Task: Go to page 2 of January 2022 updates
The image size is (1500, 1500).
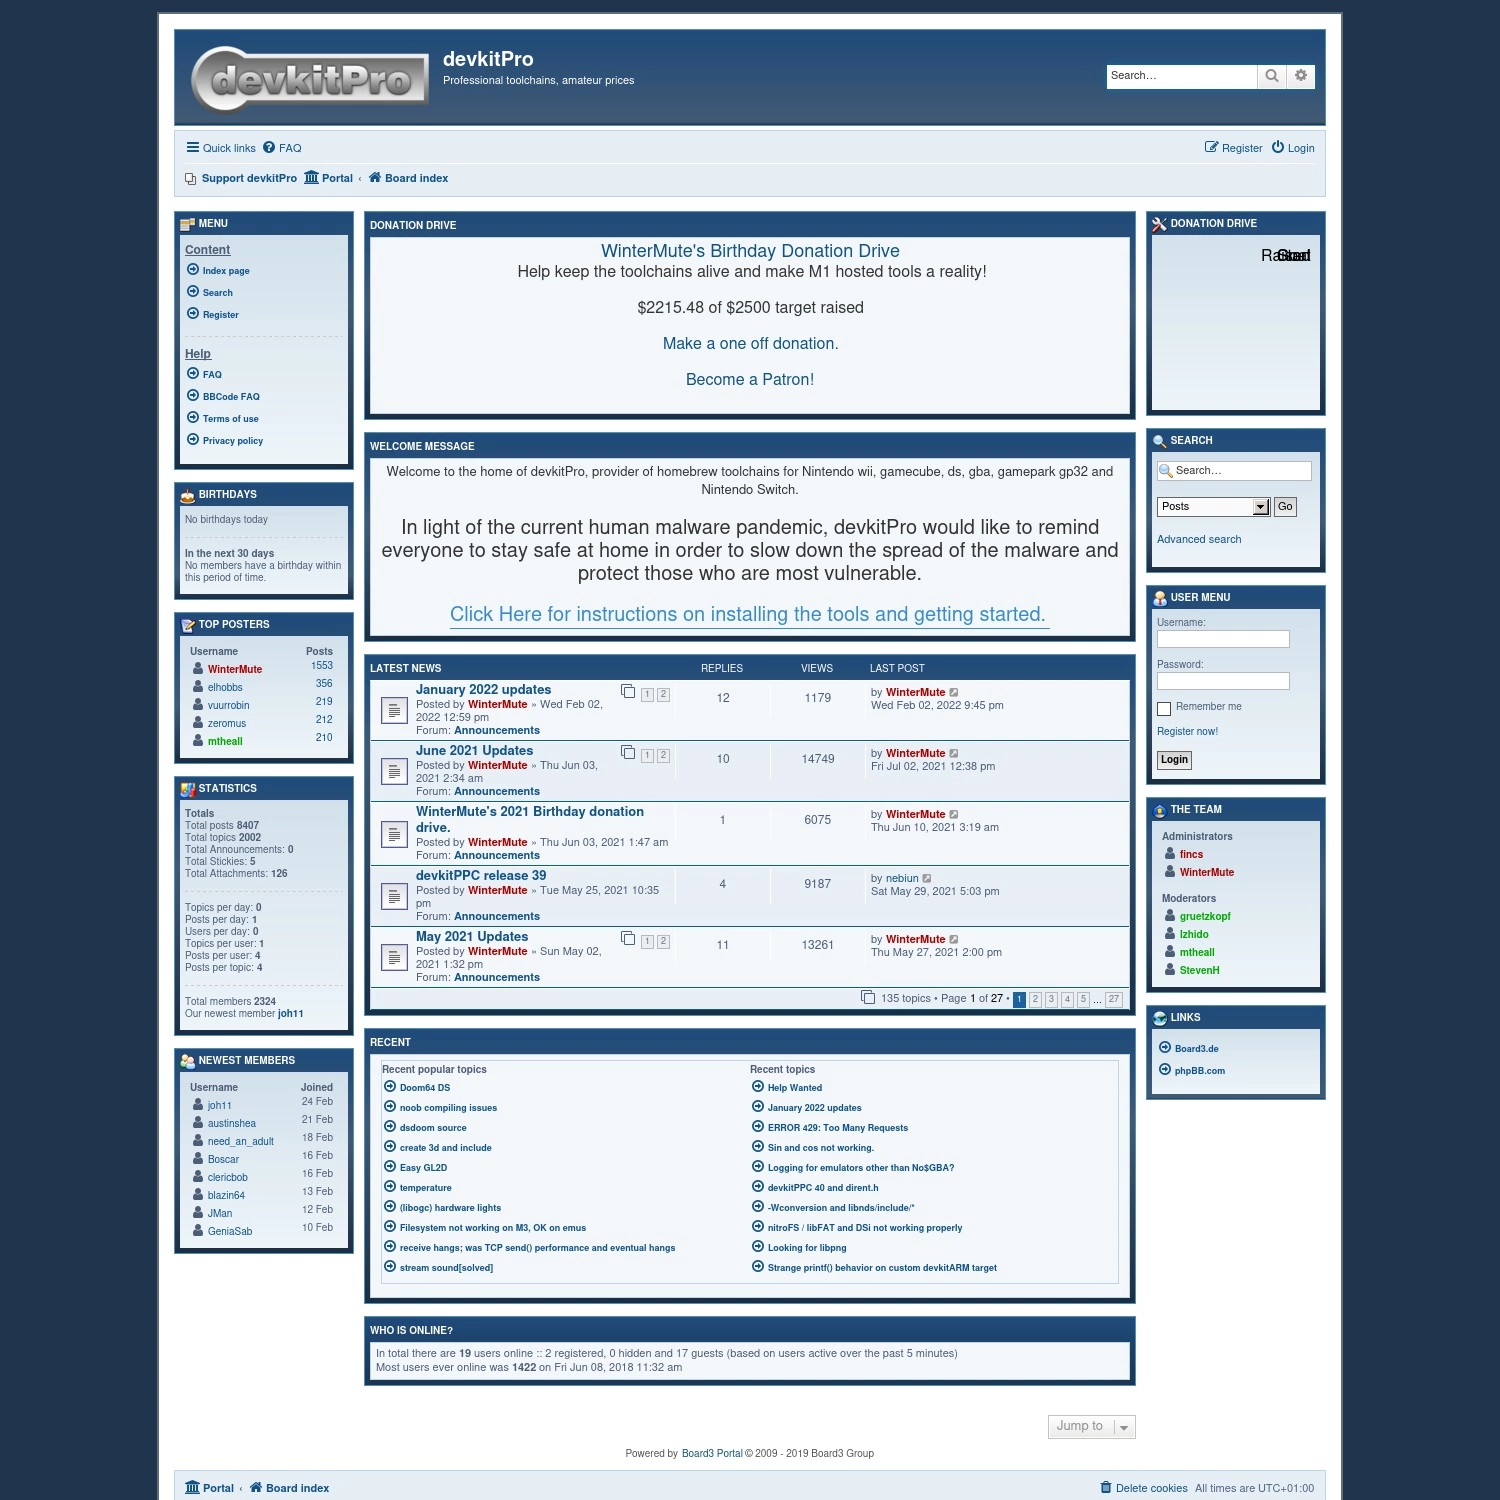Action: pos(663,695)
